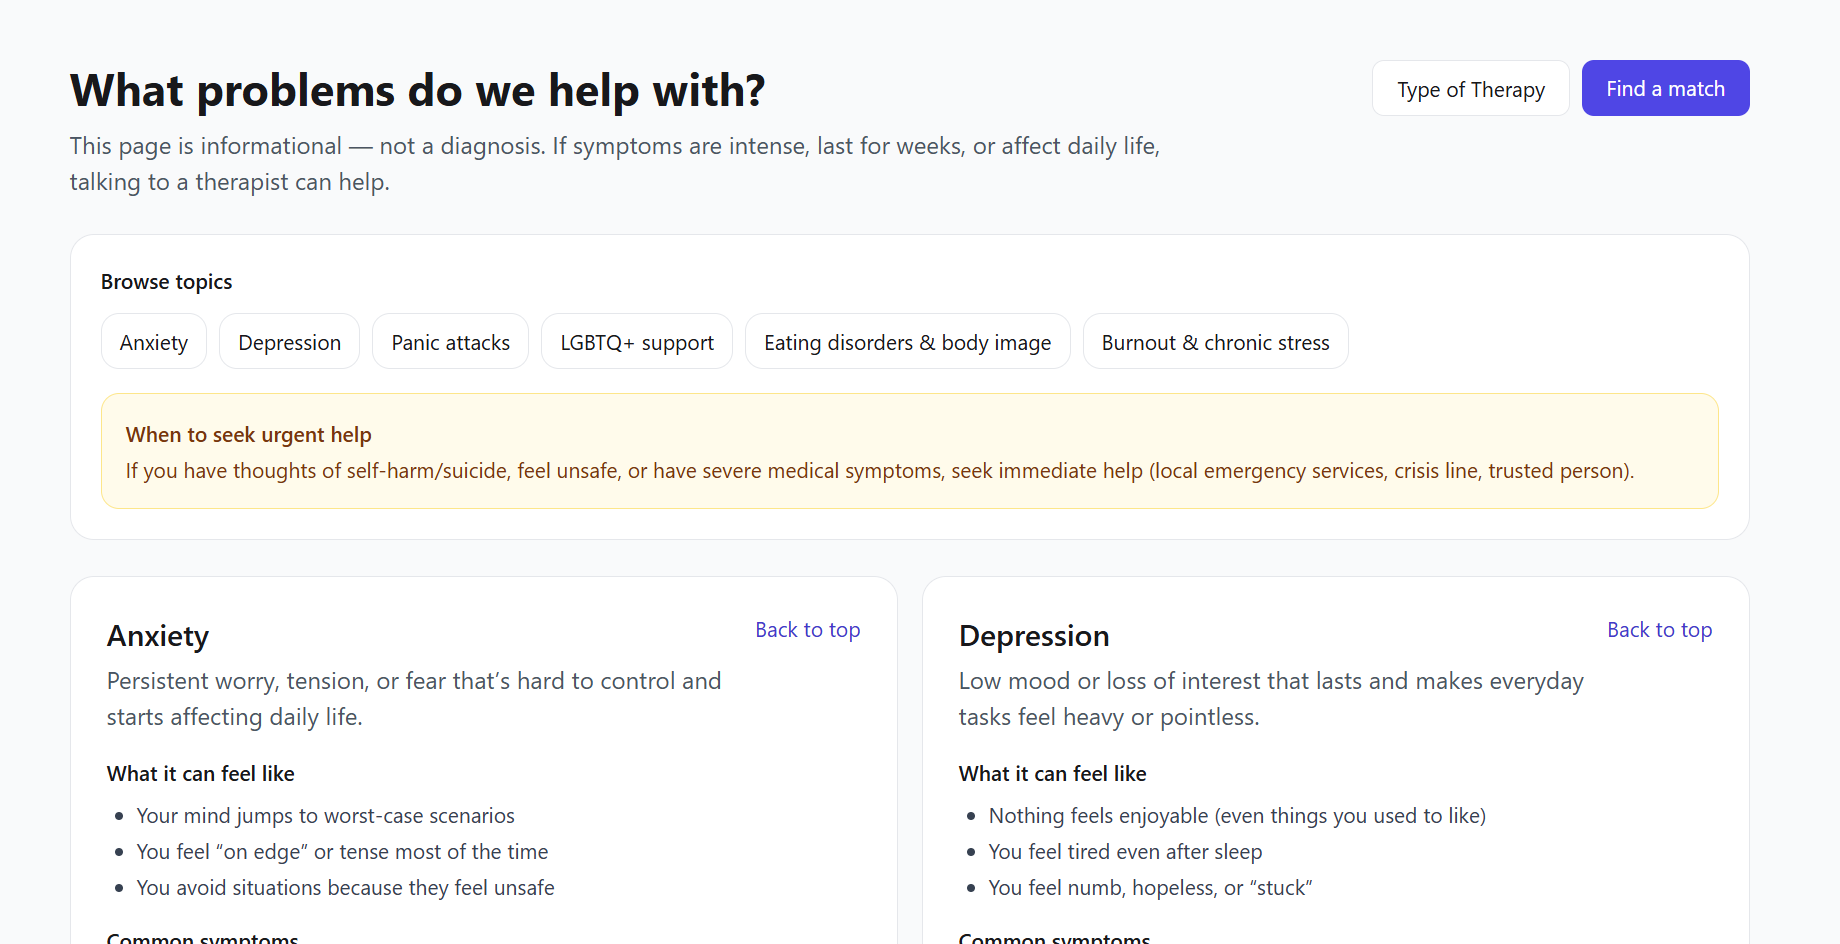This screenshot has width=1840, height=944.
Task: Click the Depression card heading
Action: click(1033, 636)
